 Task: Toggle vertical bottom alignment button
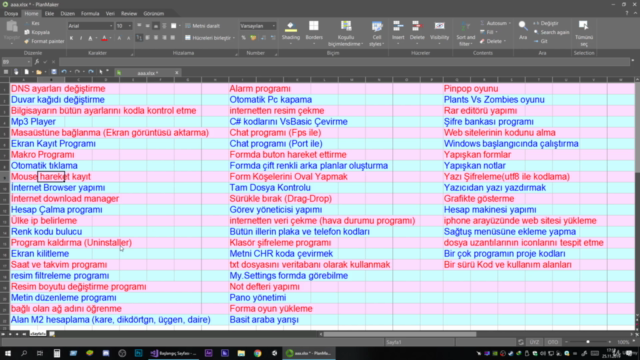click(156, 26)
